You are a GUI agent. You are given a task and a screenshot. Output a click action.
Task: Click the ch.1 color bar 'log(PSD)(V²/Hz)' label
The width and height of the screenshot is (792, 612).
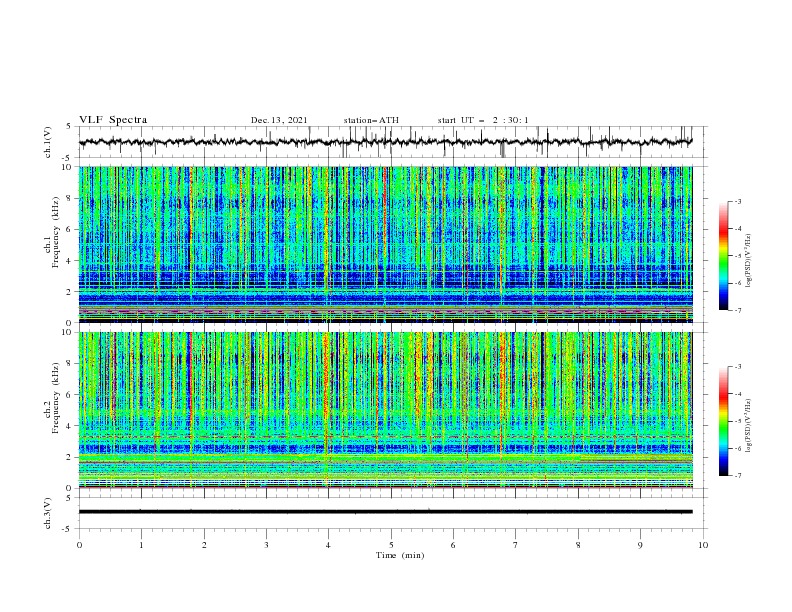748,261
